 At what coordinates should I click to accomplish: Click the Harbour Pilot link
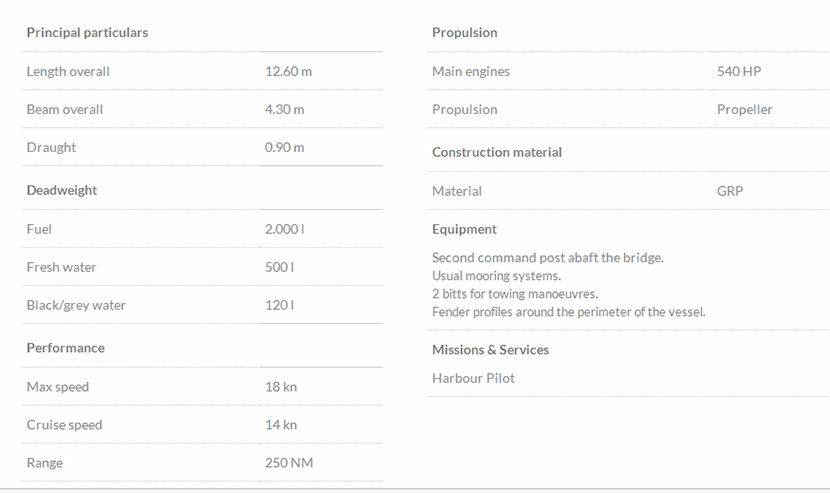point(473,378)
